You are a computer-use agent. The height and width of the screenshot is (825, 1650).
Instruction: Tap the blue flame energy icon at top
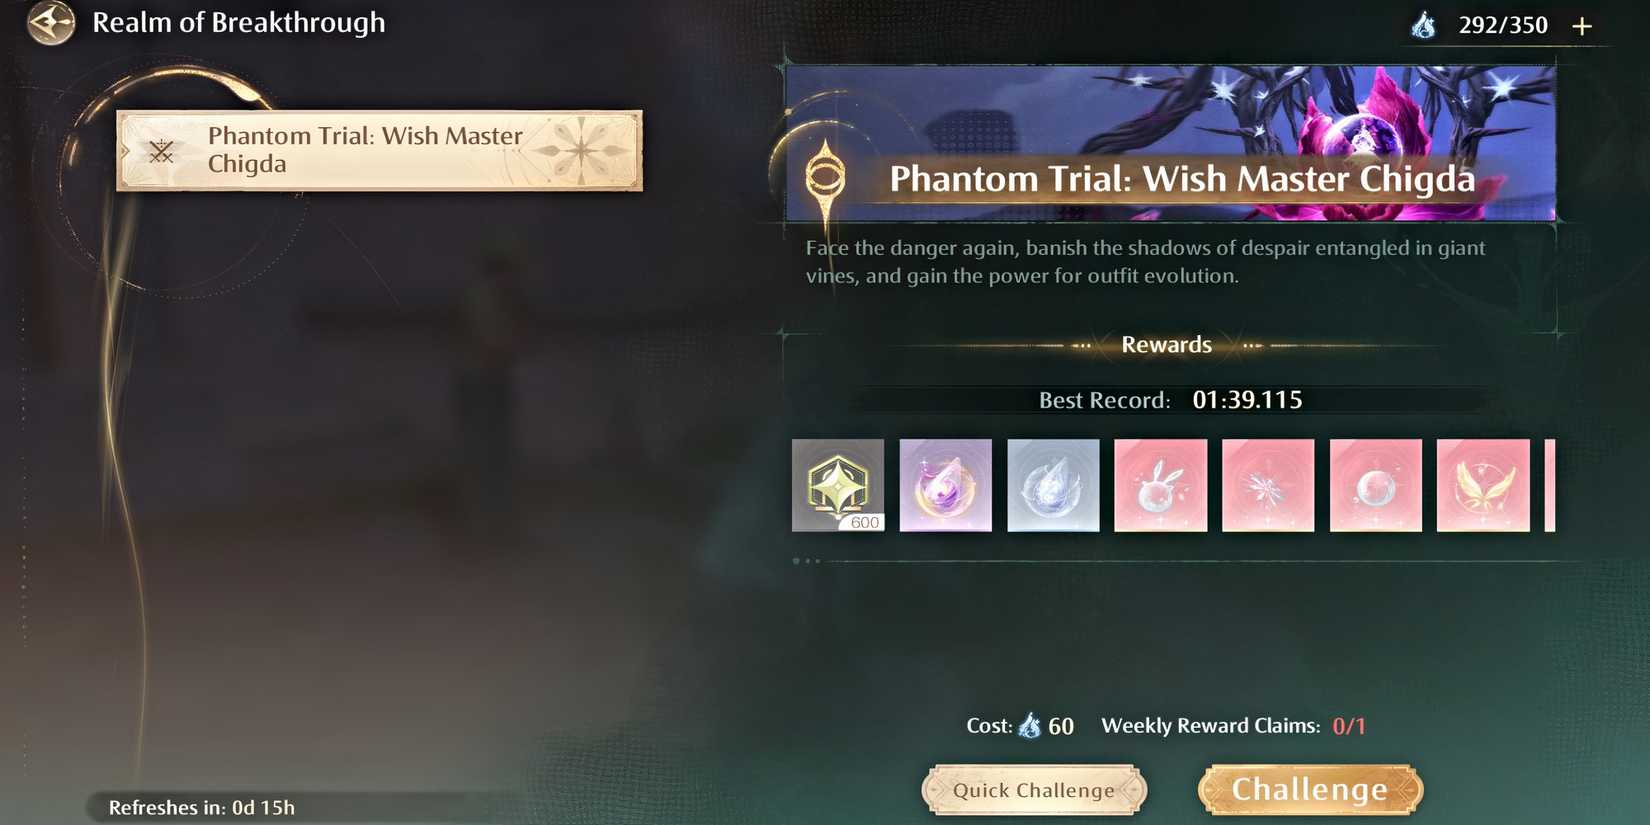[x=1424, y=25]
